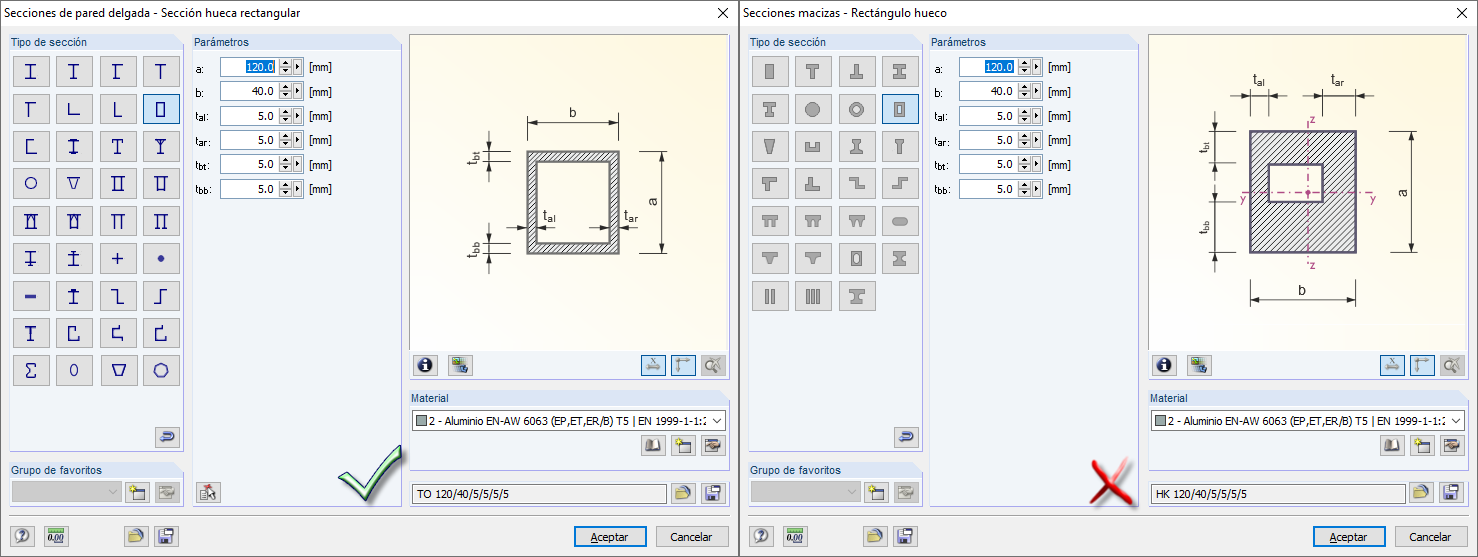Pick the oval section type in thin-walled dialog

point(74,370)
